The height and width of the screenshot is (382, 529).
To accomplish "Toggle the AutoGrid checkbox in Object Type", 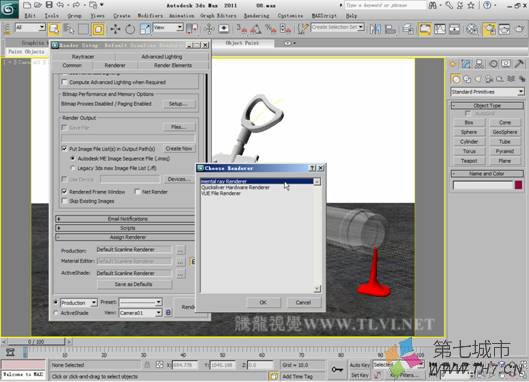I will click(x=468, y=113).
